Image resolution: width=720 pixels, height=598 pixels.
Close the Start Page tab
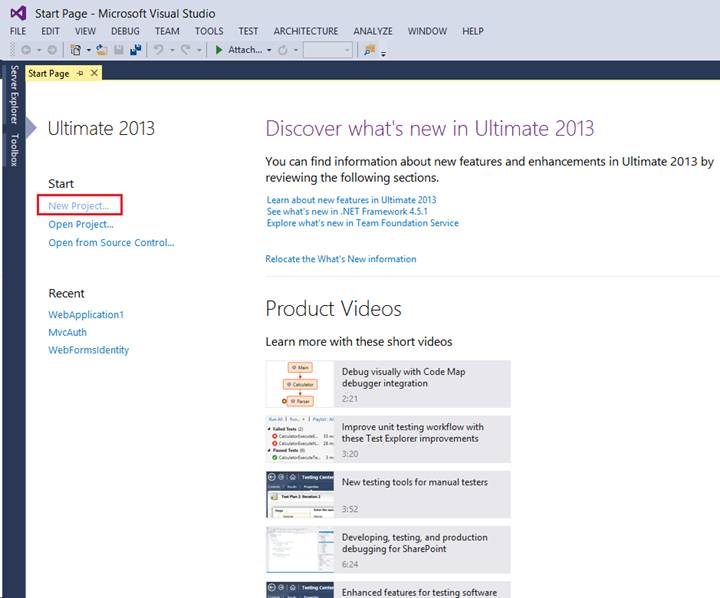point(95,73)
